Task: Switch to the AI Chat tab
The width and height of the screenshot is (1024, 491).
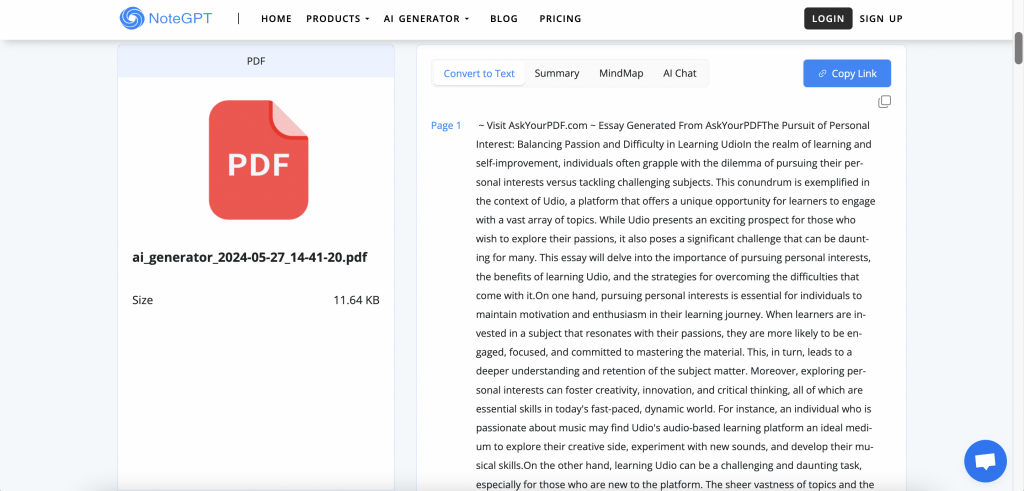Action: point(680,73)
